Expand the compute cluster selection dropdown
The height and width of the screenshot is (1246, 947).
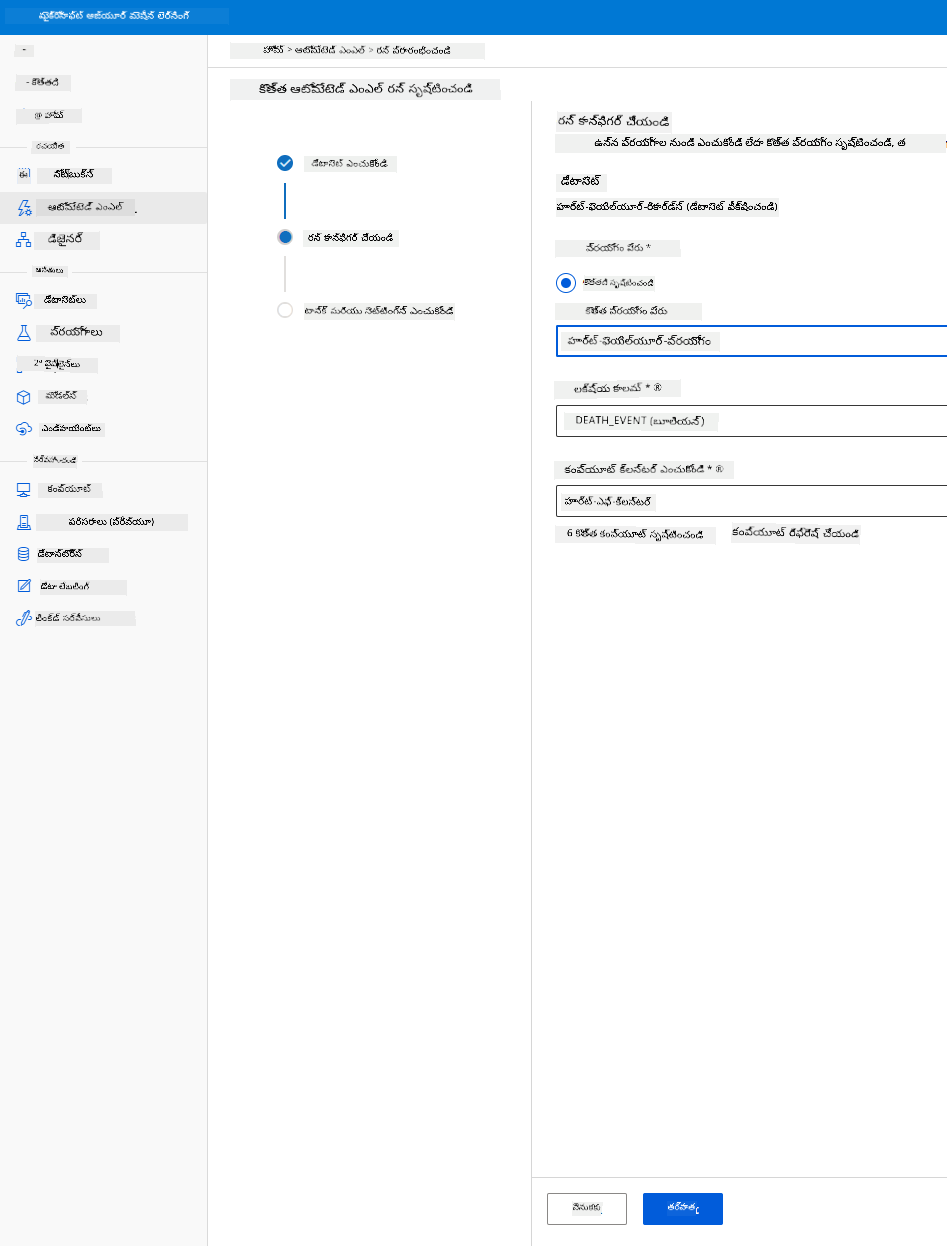[x=751, y=500]
